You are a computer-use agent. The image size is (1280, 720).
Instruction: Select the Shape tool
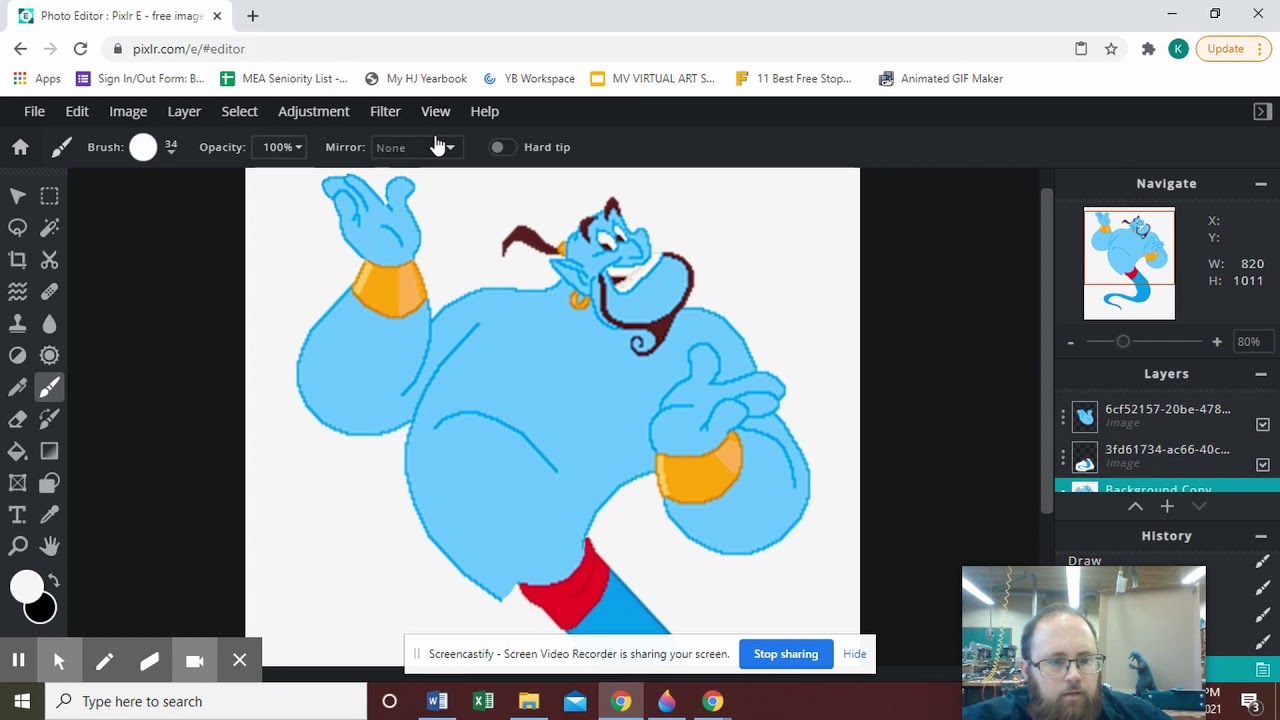pos(49,484)
